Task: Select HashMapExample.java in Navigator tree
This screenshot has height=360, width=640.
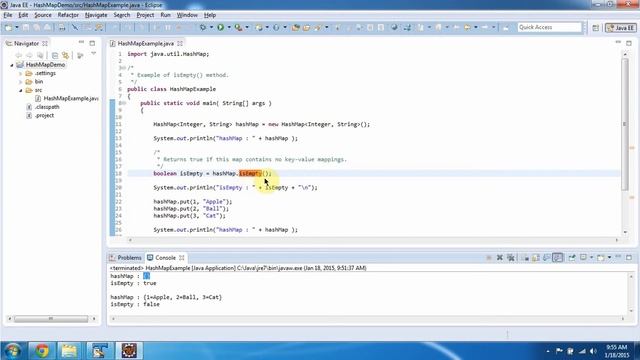Action: pyautogui.click(x=71, y=98)
